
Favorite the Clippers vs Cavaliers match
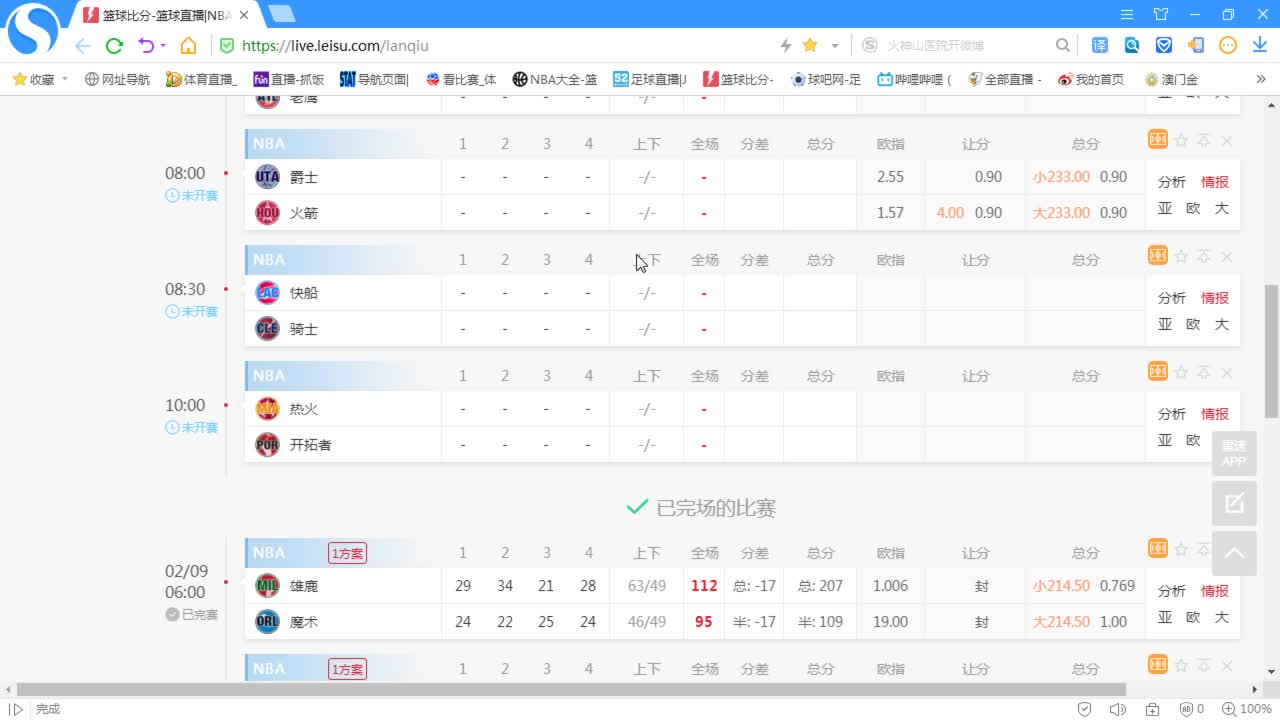click(x=1181, y=257)
